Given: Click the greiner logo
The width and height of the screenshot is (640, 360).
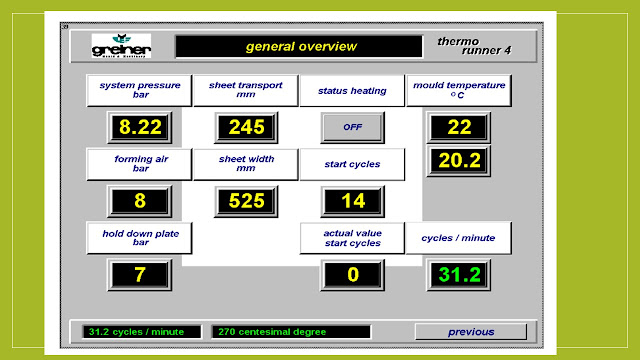Looking at the screenshot, I should [121, 46].
